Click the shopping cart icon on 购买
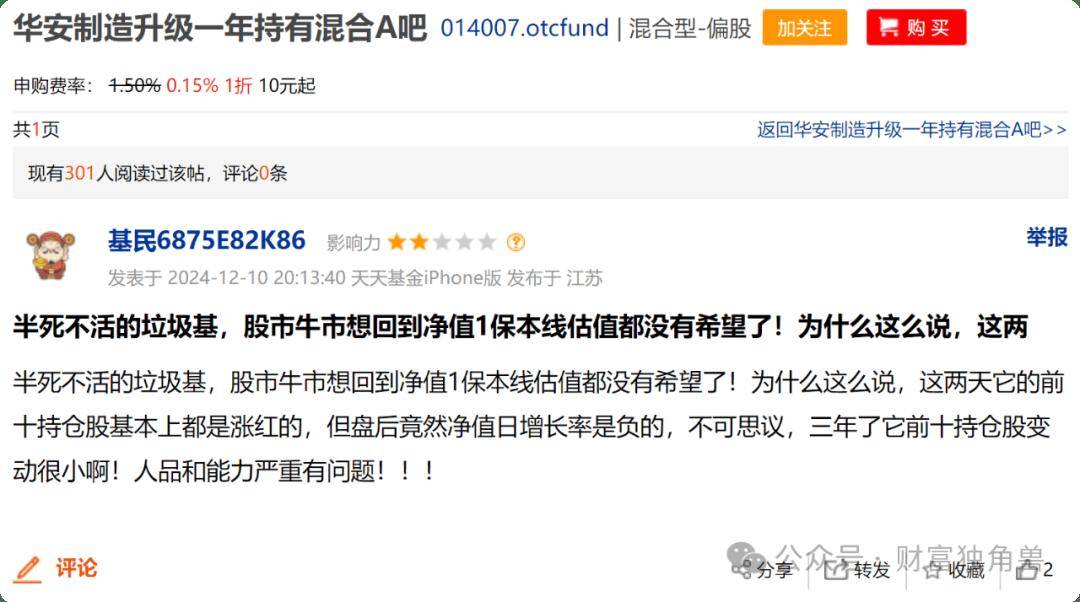Image resolution: width=1080 pixels, height=602 pixels. [889, 28]
